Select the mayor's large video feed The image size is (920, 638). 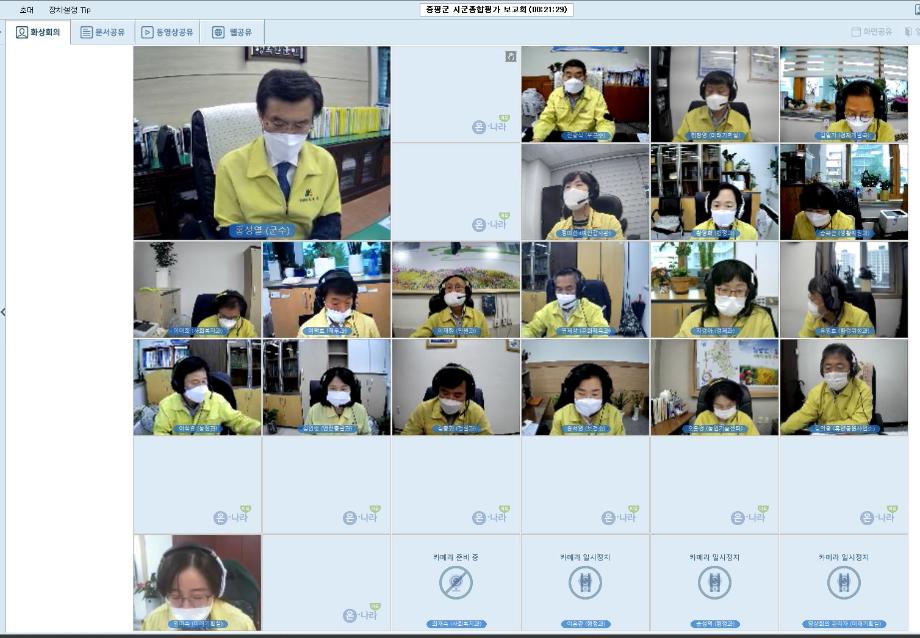pyautogui.click(x=262, y=140)
